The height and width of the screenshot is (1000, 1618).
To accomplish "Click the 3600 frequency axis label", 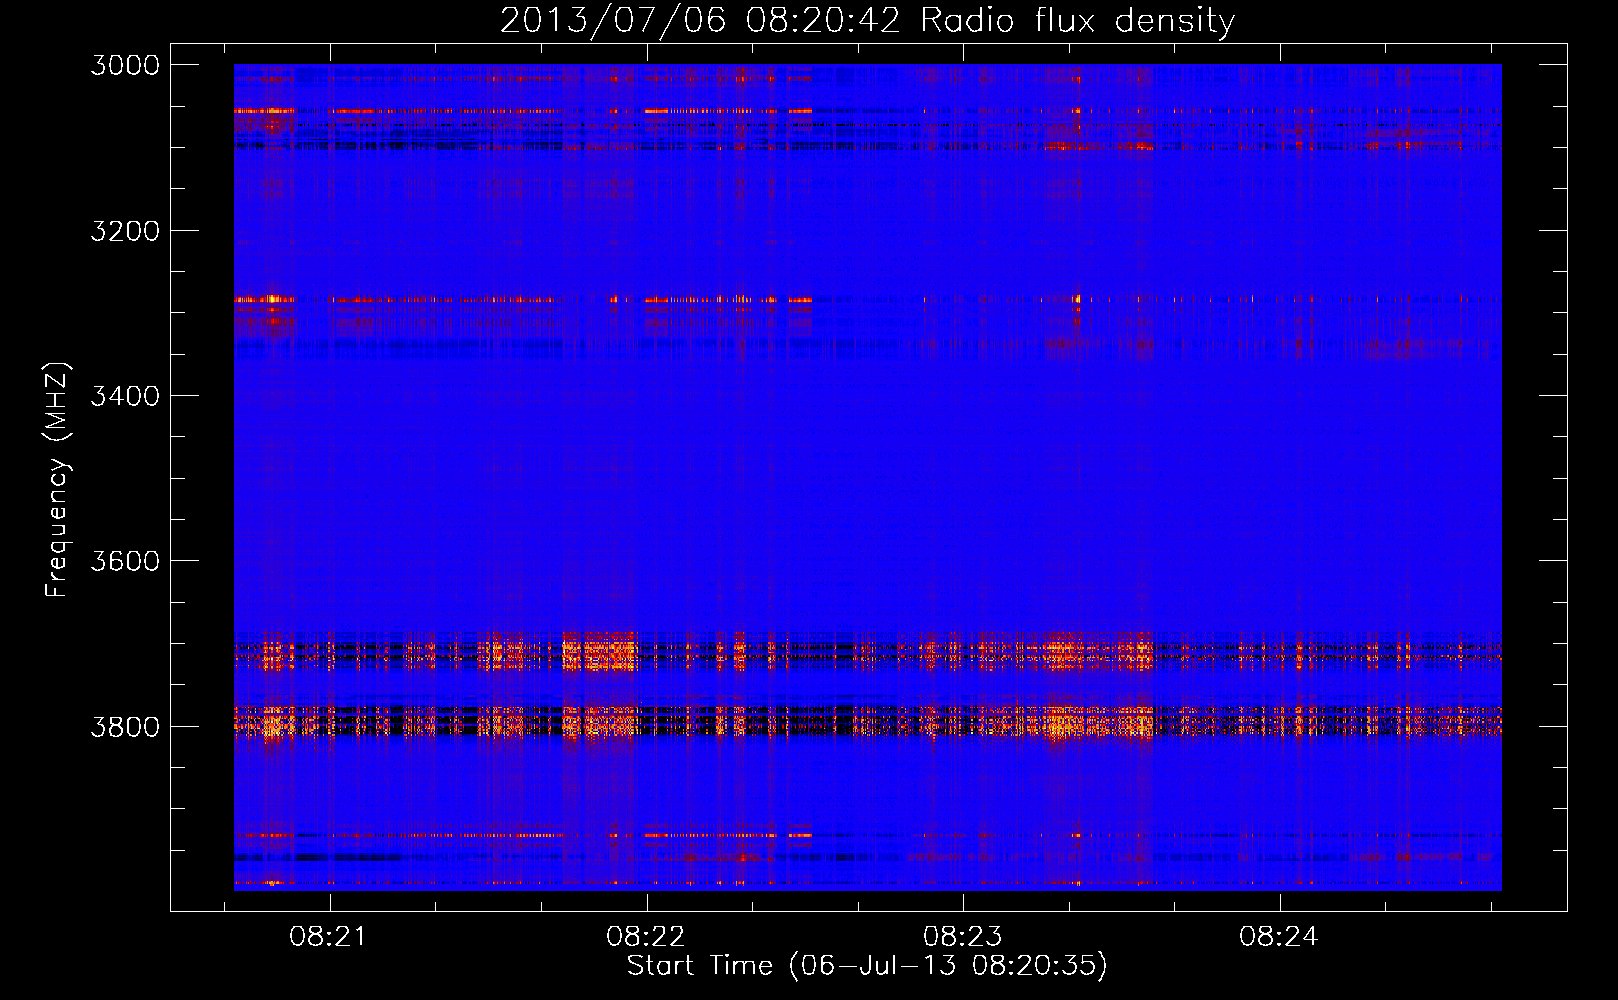I will 125,561.
